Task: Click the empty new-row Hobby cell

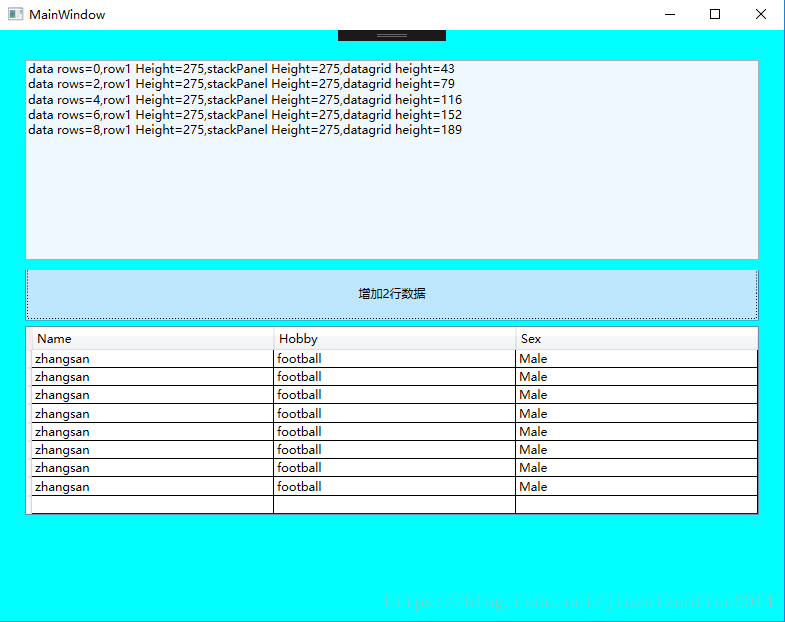Action: [x=395, y=504]
